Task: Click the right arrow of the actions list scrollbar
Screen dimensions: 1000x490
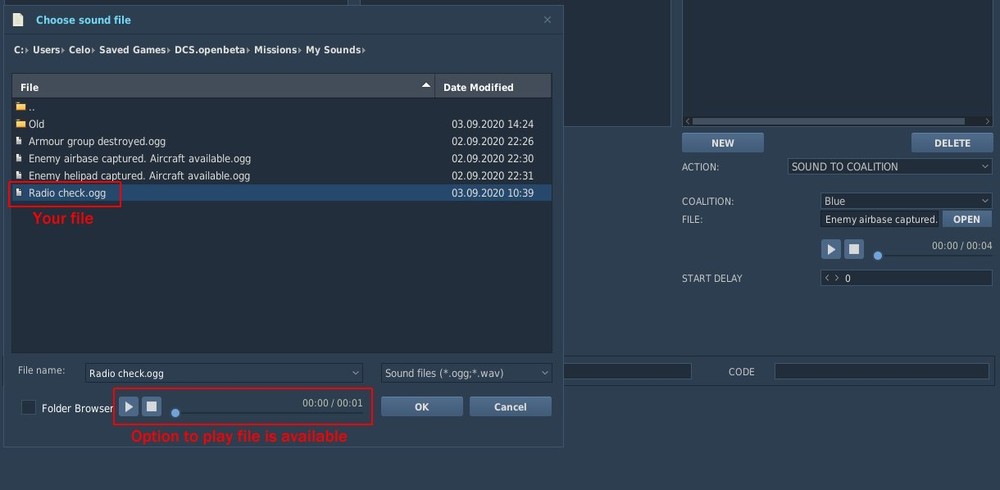Action: [x=987, y=121]
